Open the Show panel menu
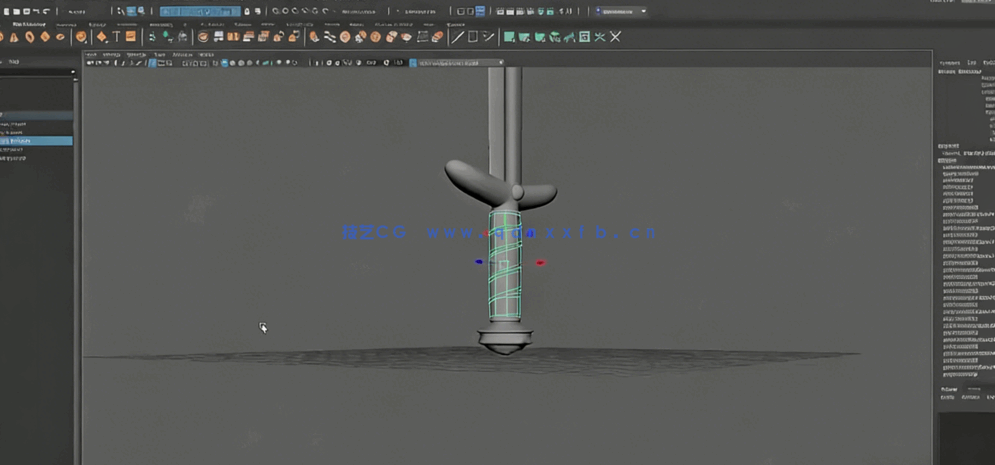995x465 pixels. (159, 55)
